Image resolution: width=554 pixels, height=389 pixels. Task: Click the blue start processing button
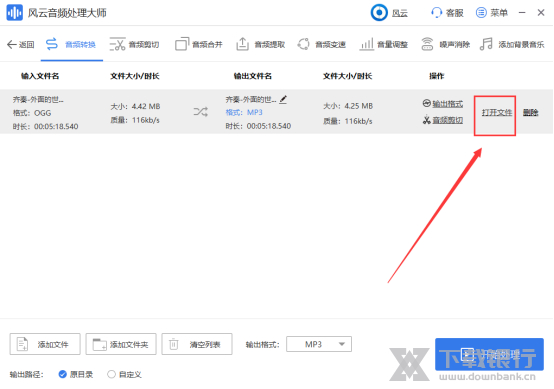[x=489, y=354]
